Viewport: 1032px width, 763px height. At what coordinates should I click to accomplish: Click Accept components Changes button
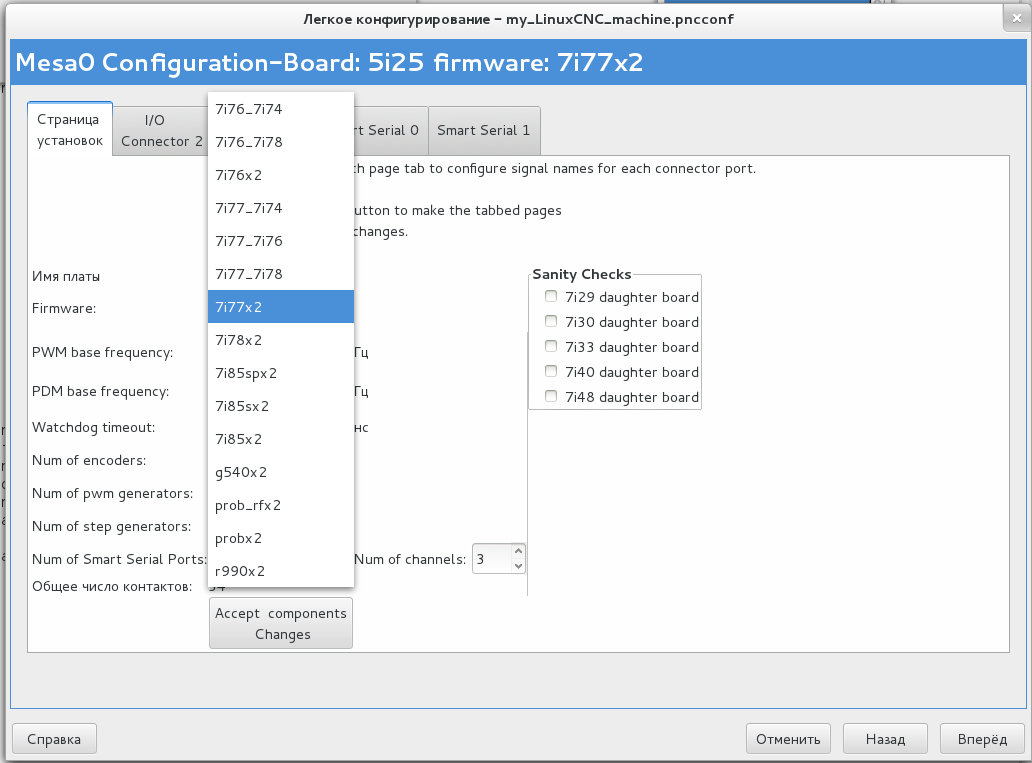point(281,623)
